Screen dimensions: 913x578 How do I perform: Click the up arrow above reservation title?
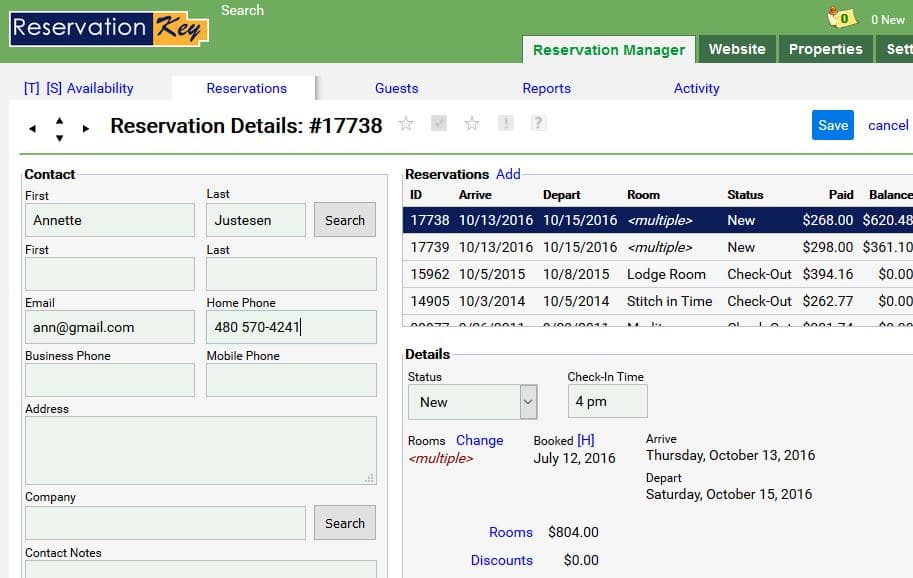click(59, 120)
